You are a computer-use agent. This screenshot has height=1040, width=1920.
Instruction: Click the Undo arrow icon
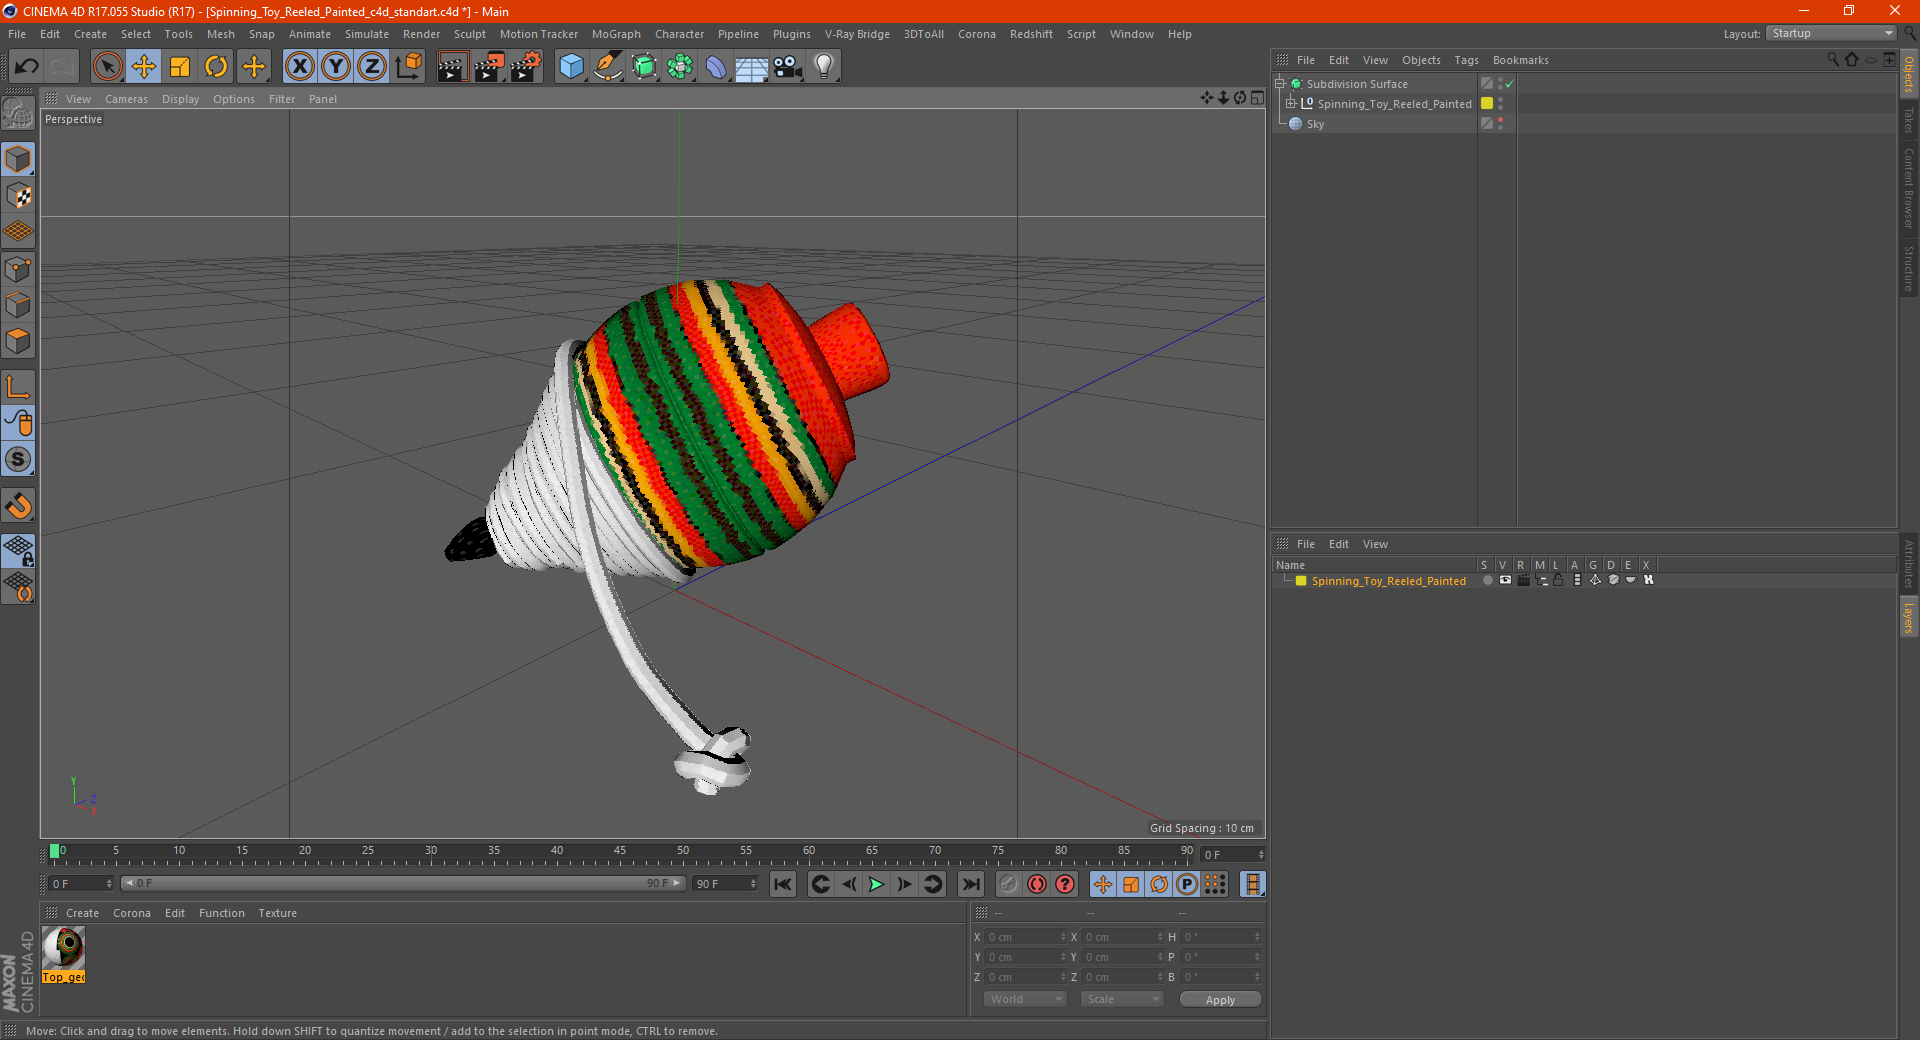[x=27, y=67]
